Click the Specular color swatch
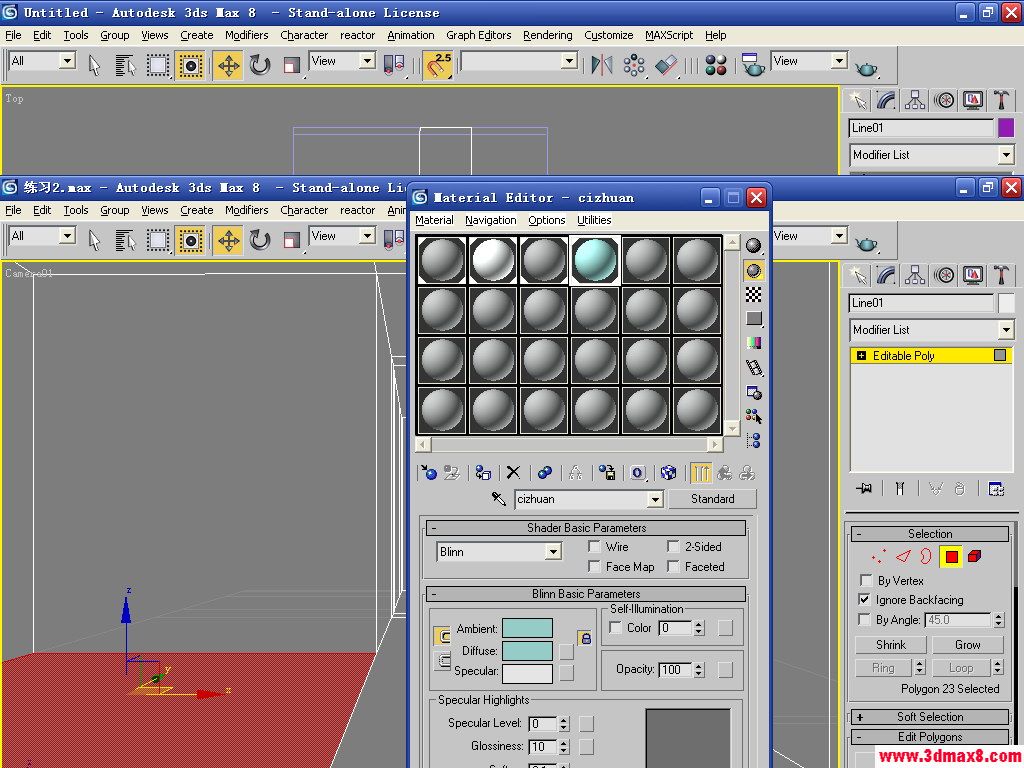Screen dimensions: 1024x768 [x=527, y=673]
